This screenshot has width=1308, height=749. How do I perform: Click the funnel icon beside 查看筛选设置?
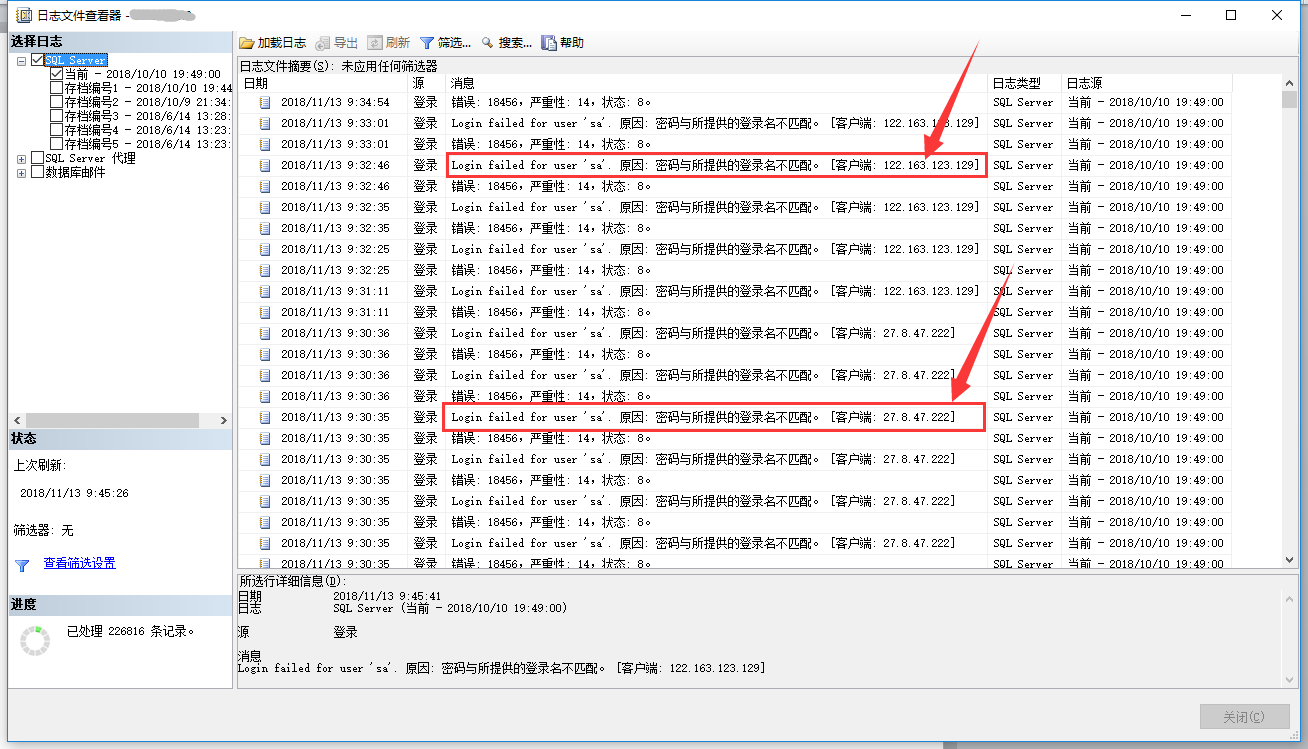point(22,565)
